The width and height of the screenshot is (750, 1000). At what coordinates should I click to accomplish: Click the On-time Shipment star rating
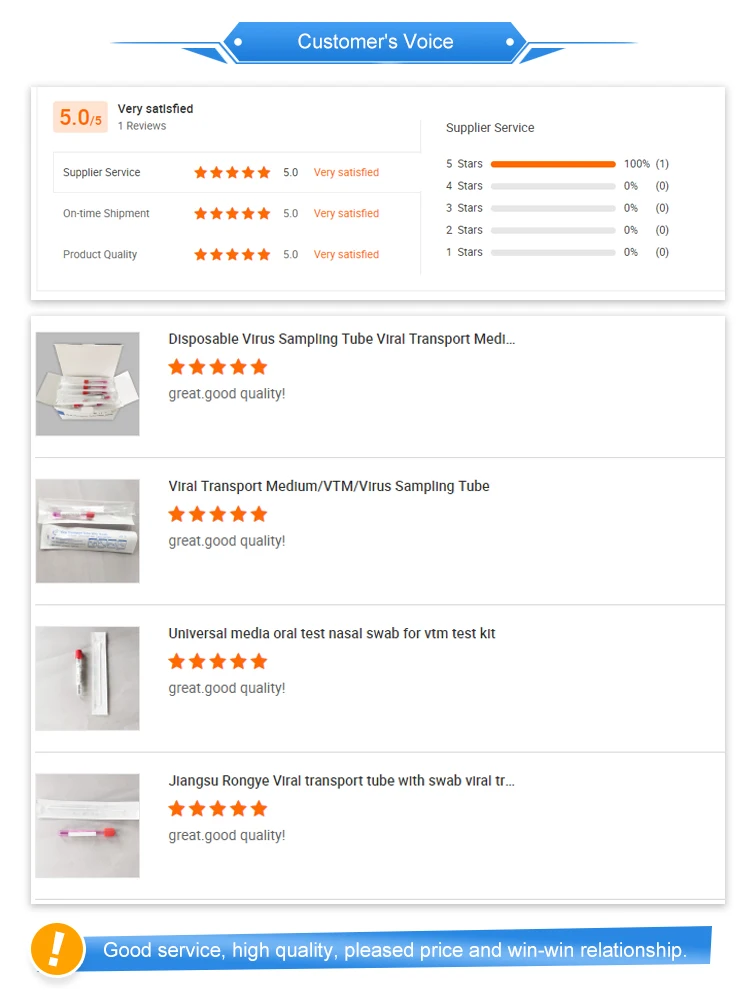point(232,214)
